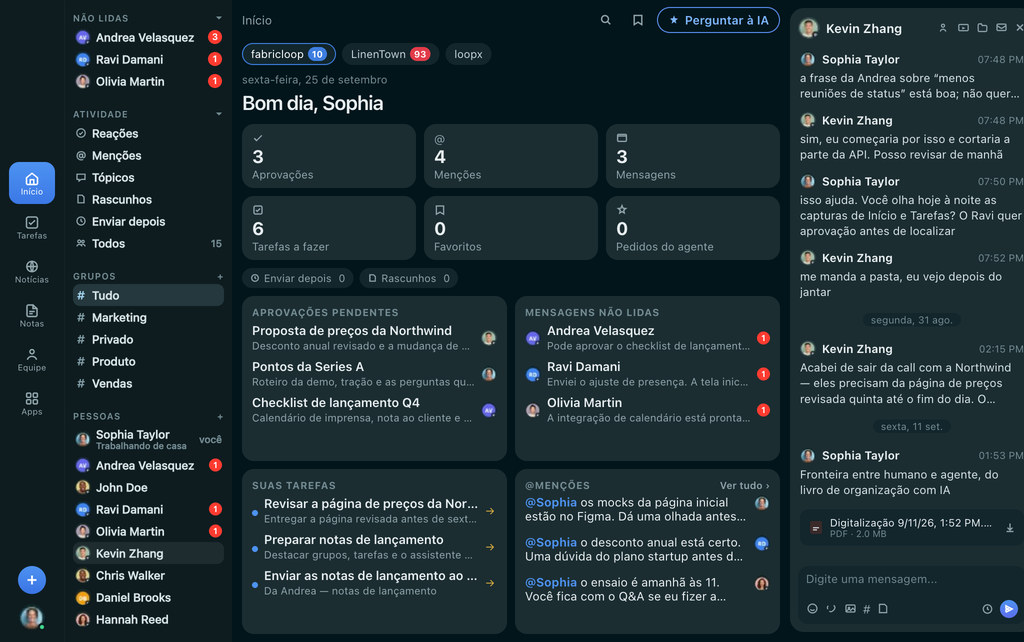Open Ver tudo link in Menções
The width and height of the screenshot is (1024, 642).
744,485
